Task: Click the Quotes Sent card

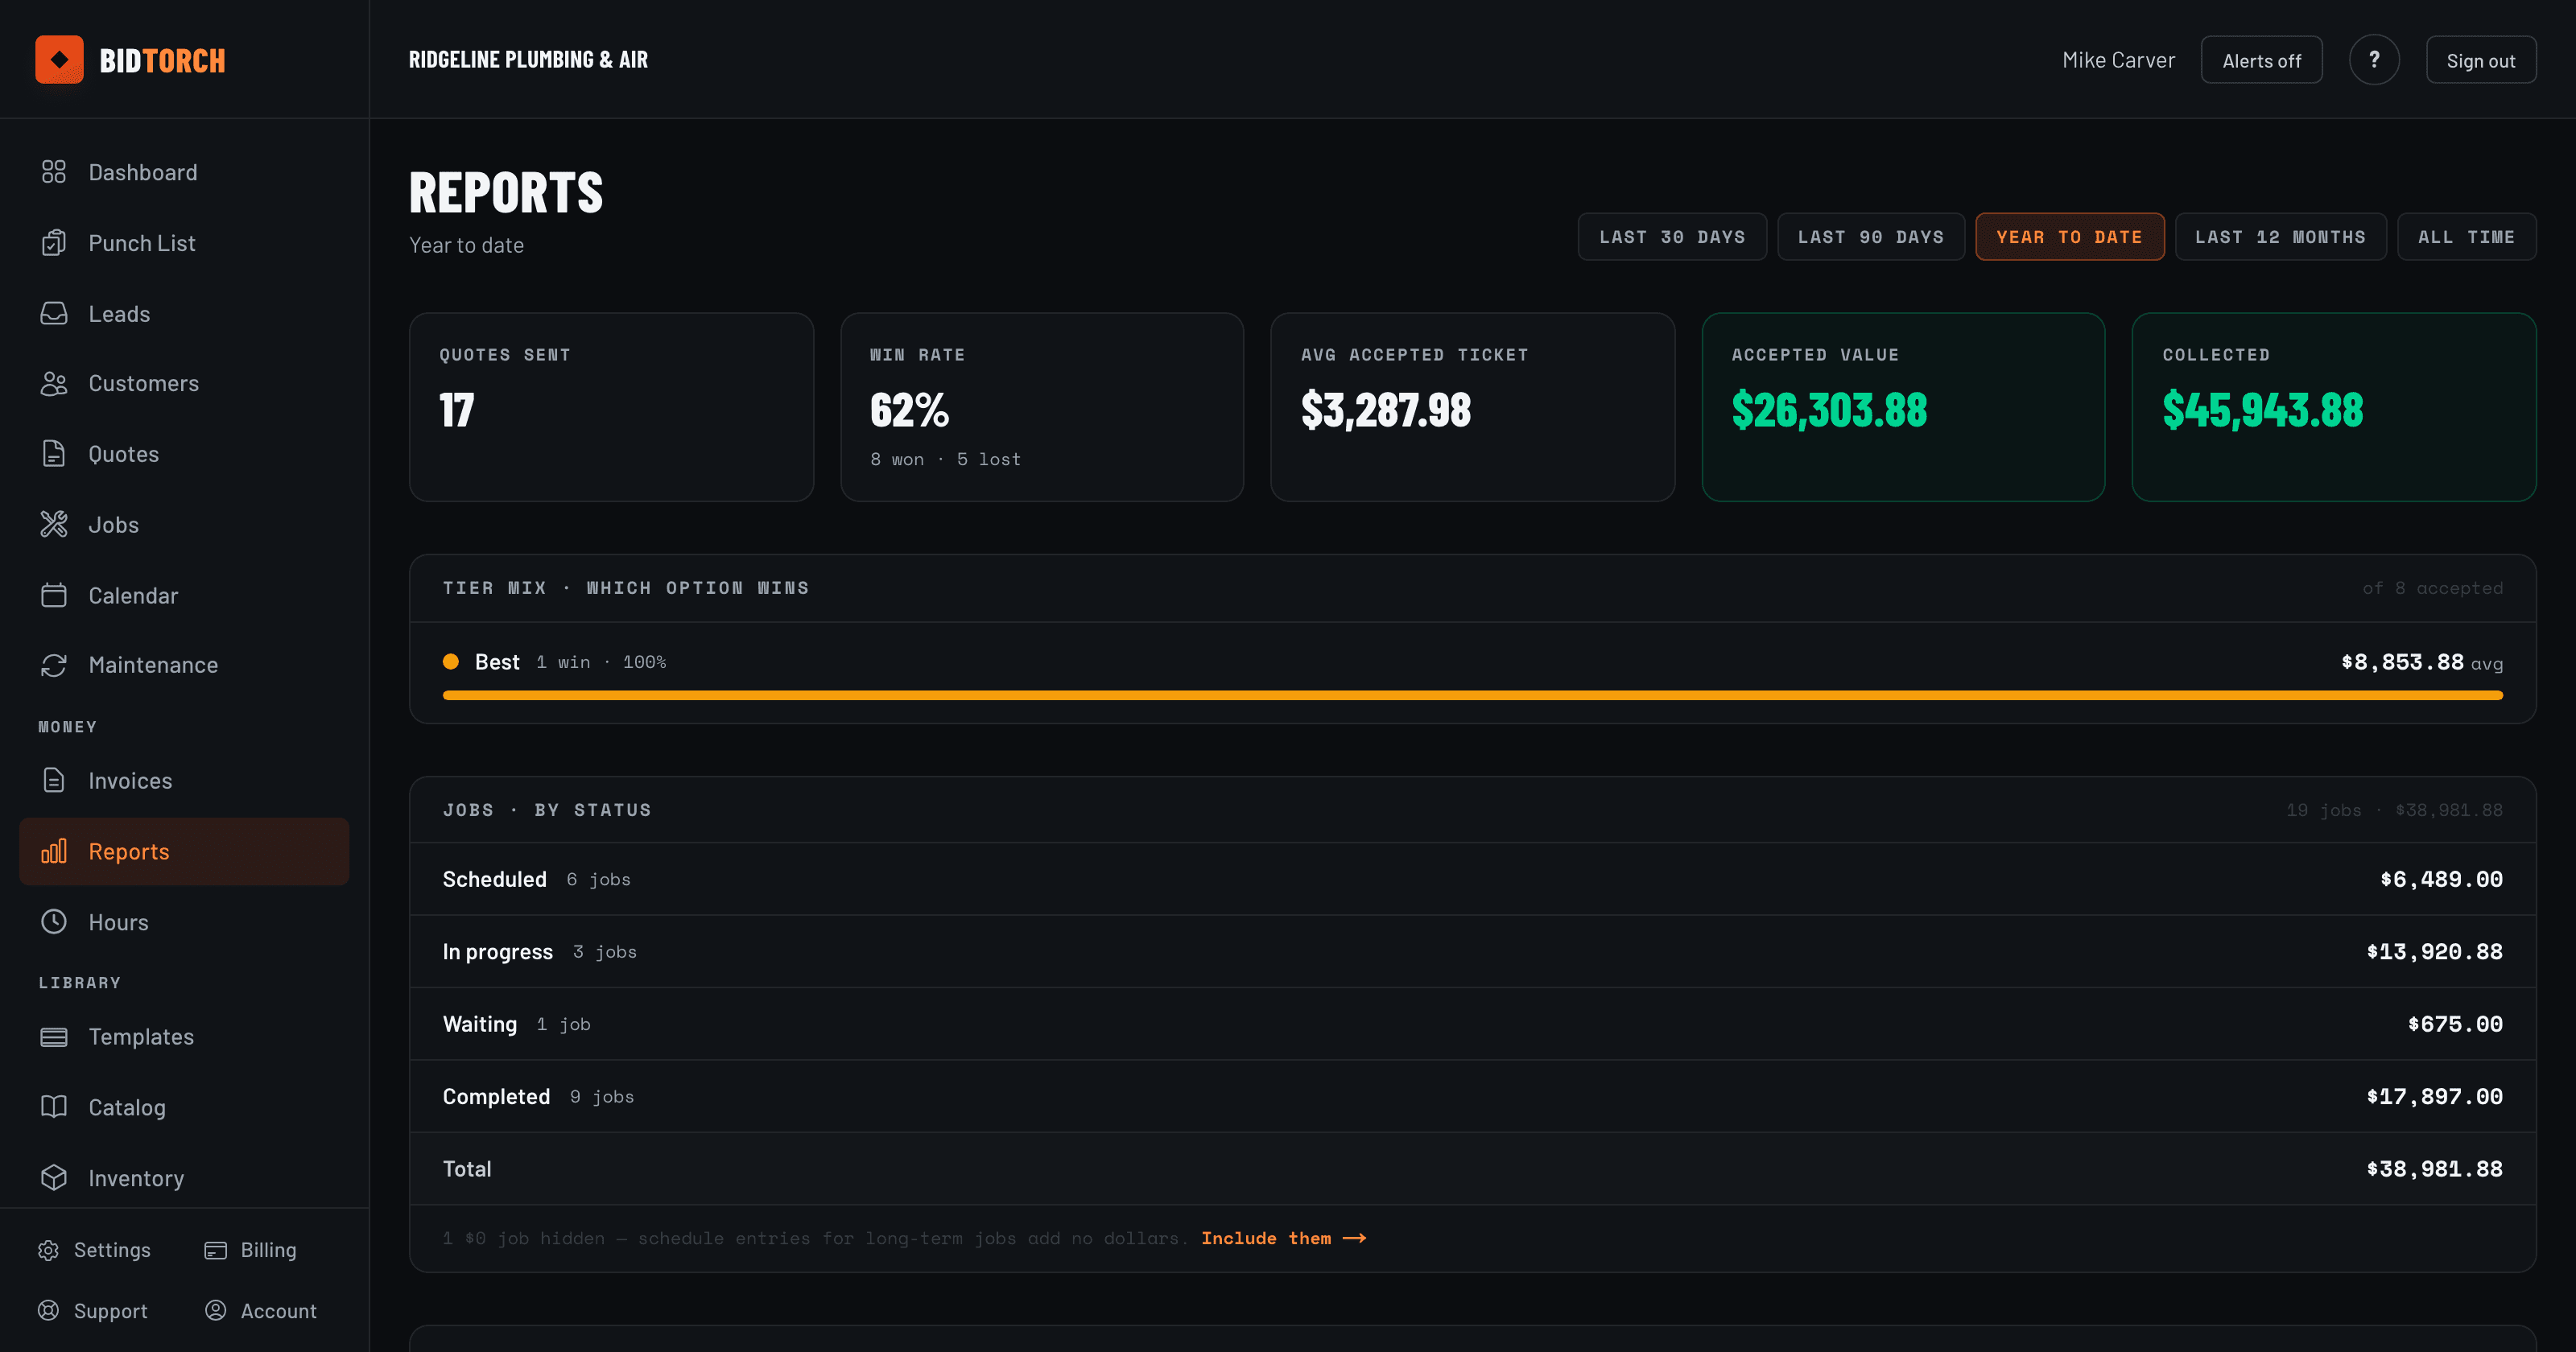Action: click(611, 407)
